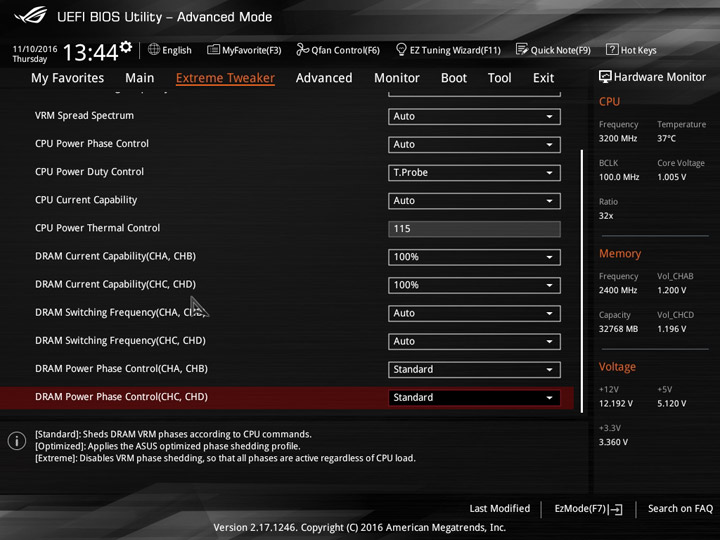This screenshot has height=540, width=720.
Task: Select the Extreme Tweaker tab
Action: (x=225, y=78)
